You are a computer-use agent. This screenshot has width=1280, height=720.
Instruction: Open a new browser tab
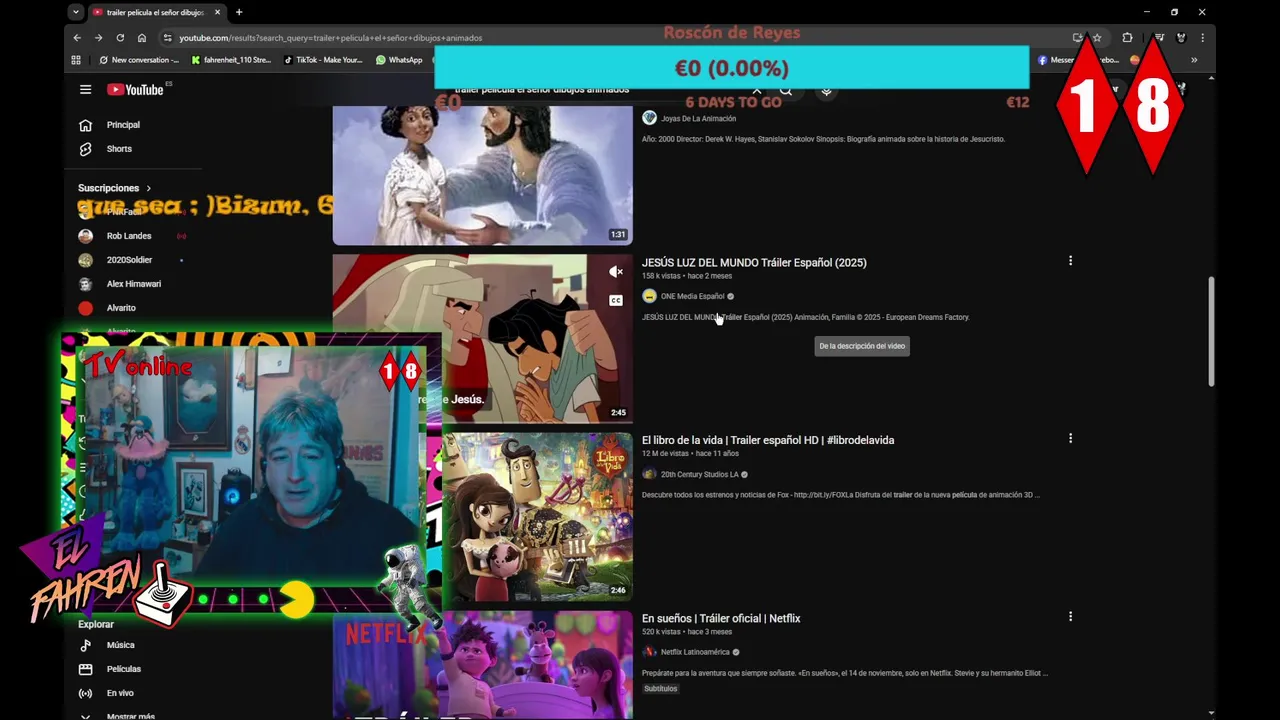[x=239, y=12]
